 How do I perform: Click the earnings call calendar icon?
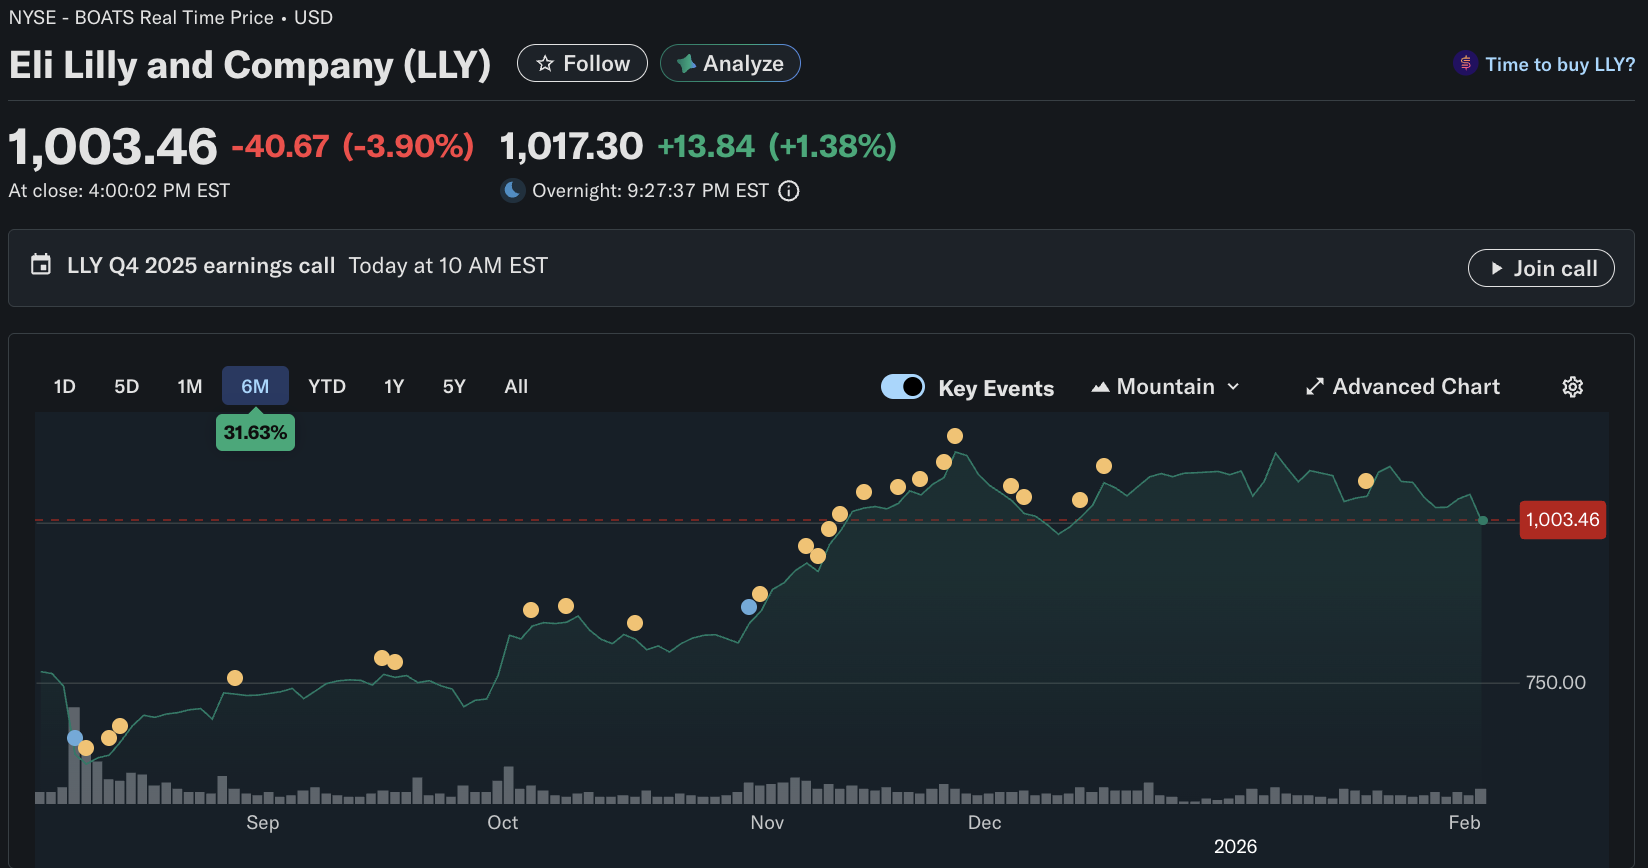[41, 265]
